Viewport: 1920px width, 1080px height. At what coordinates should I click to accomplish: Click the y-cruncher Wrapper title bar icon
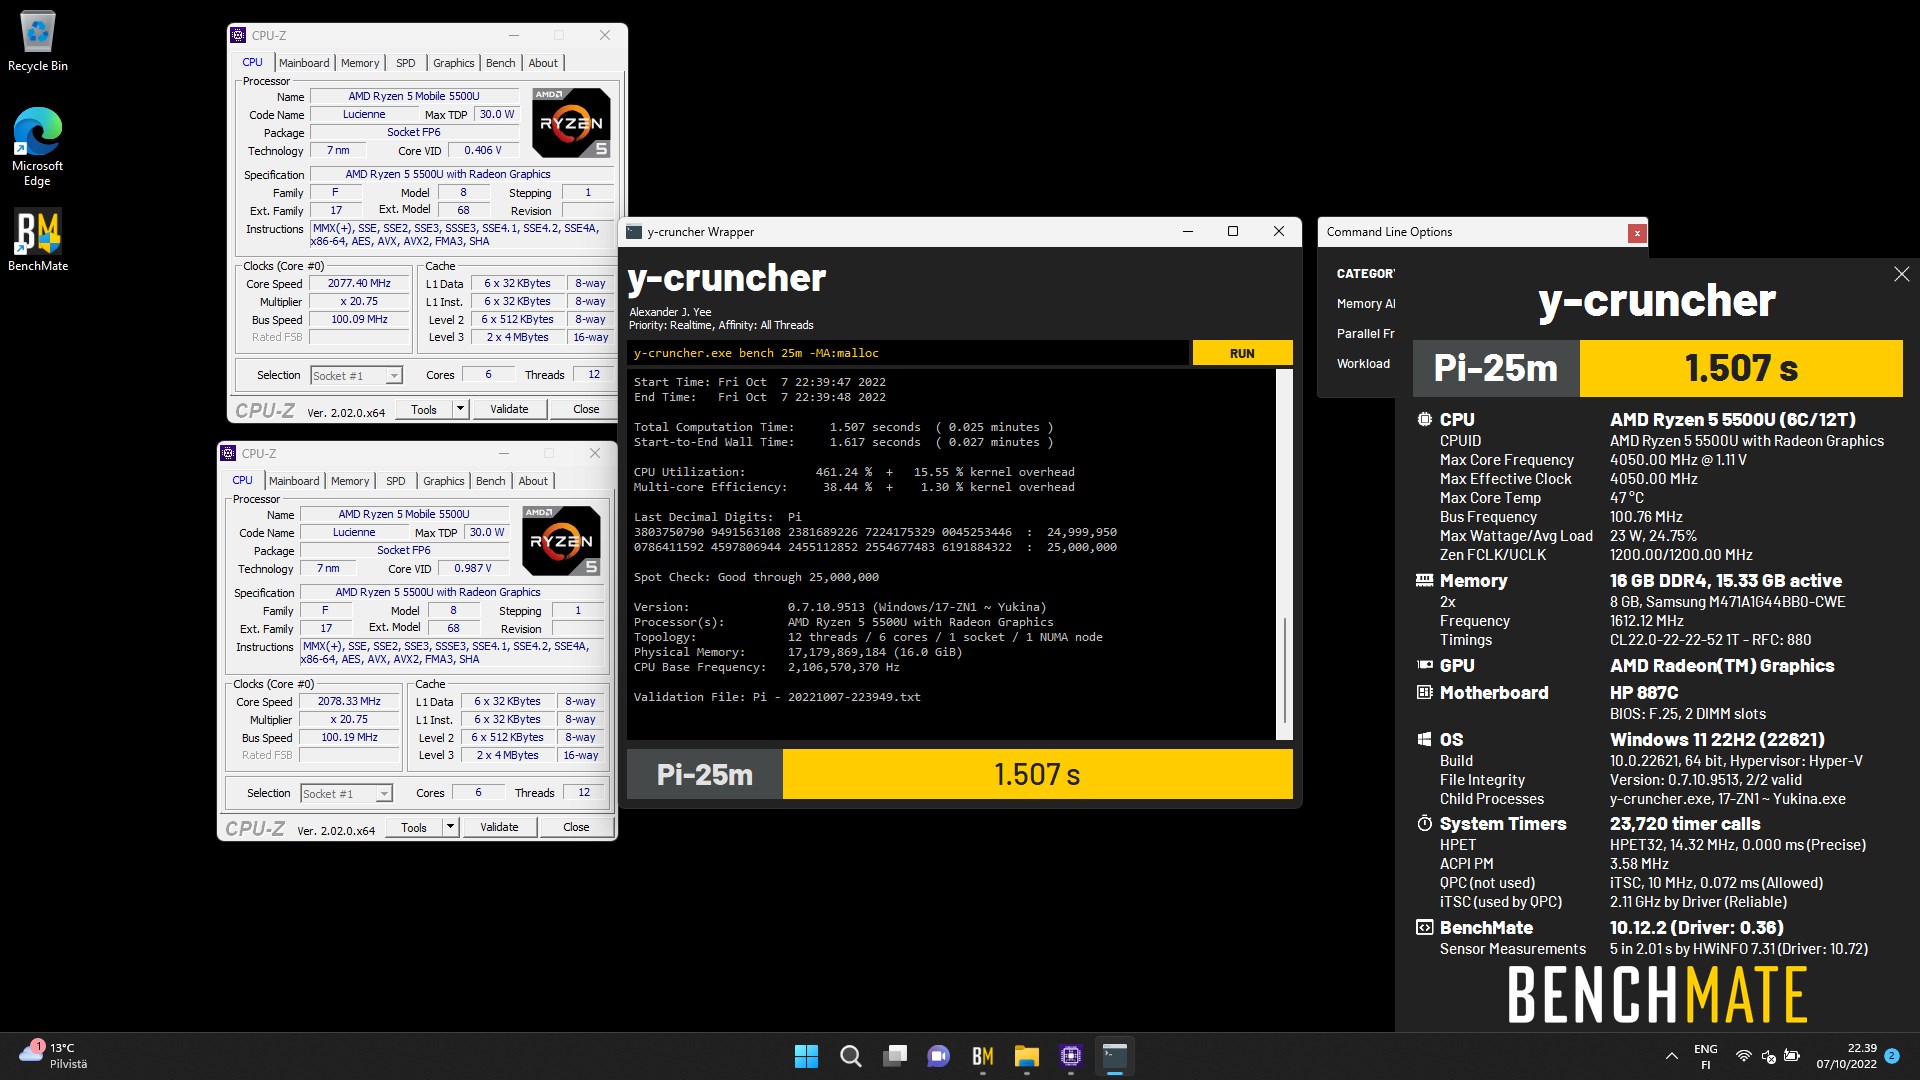(x=634, y=232)
